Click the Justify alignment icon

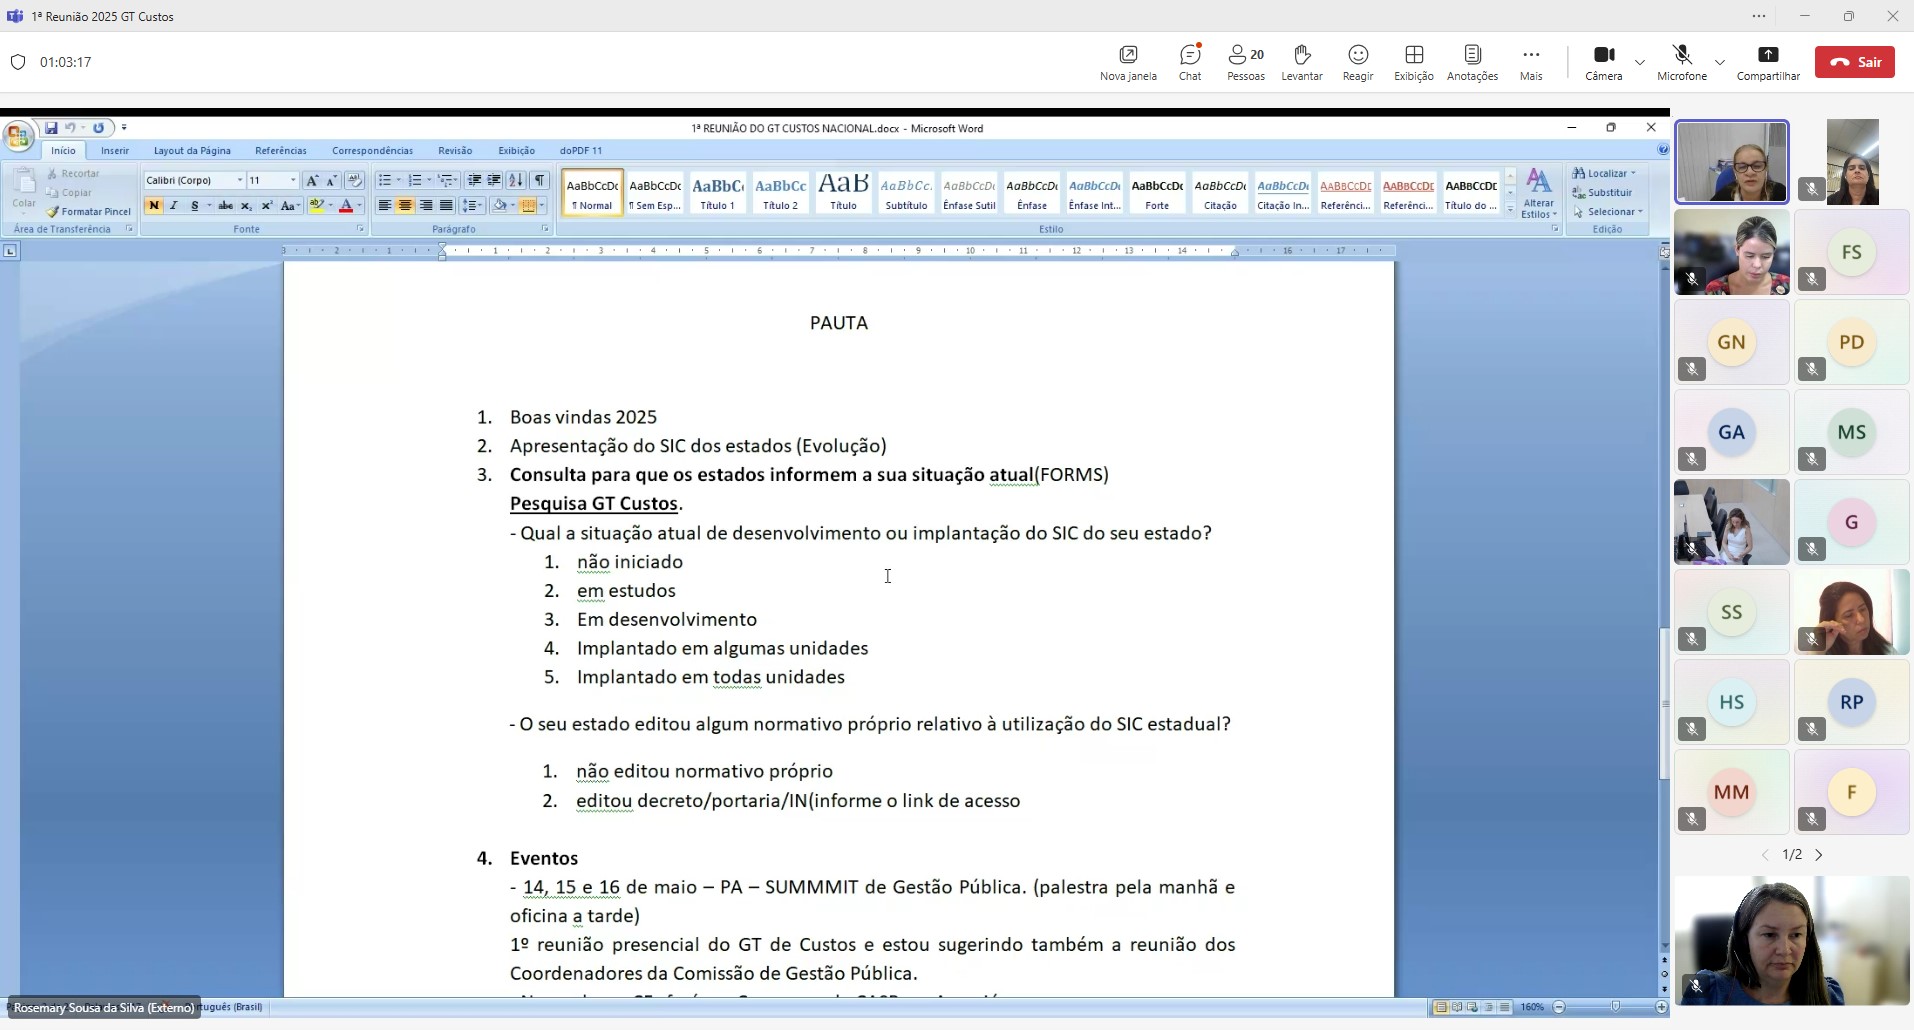(x=446, y=206)
